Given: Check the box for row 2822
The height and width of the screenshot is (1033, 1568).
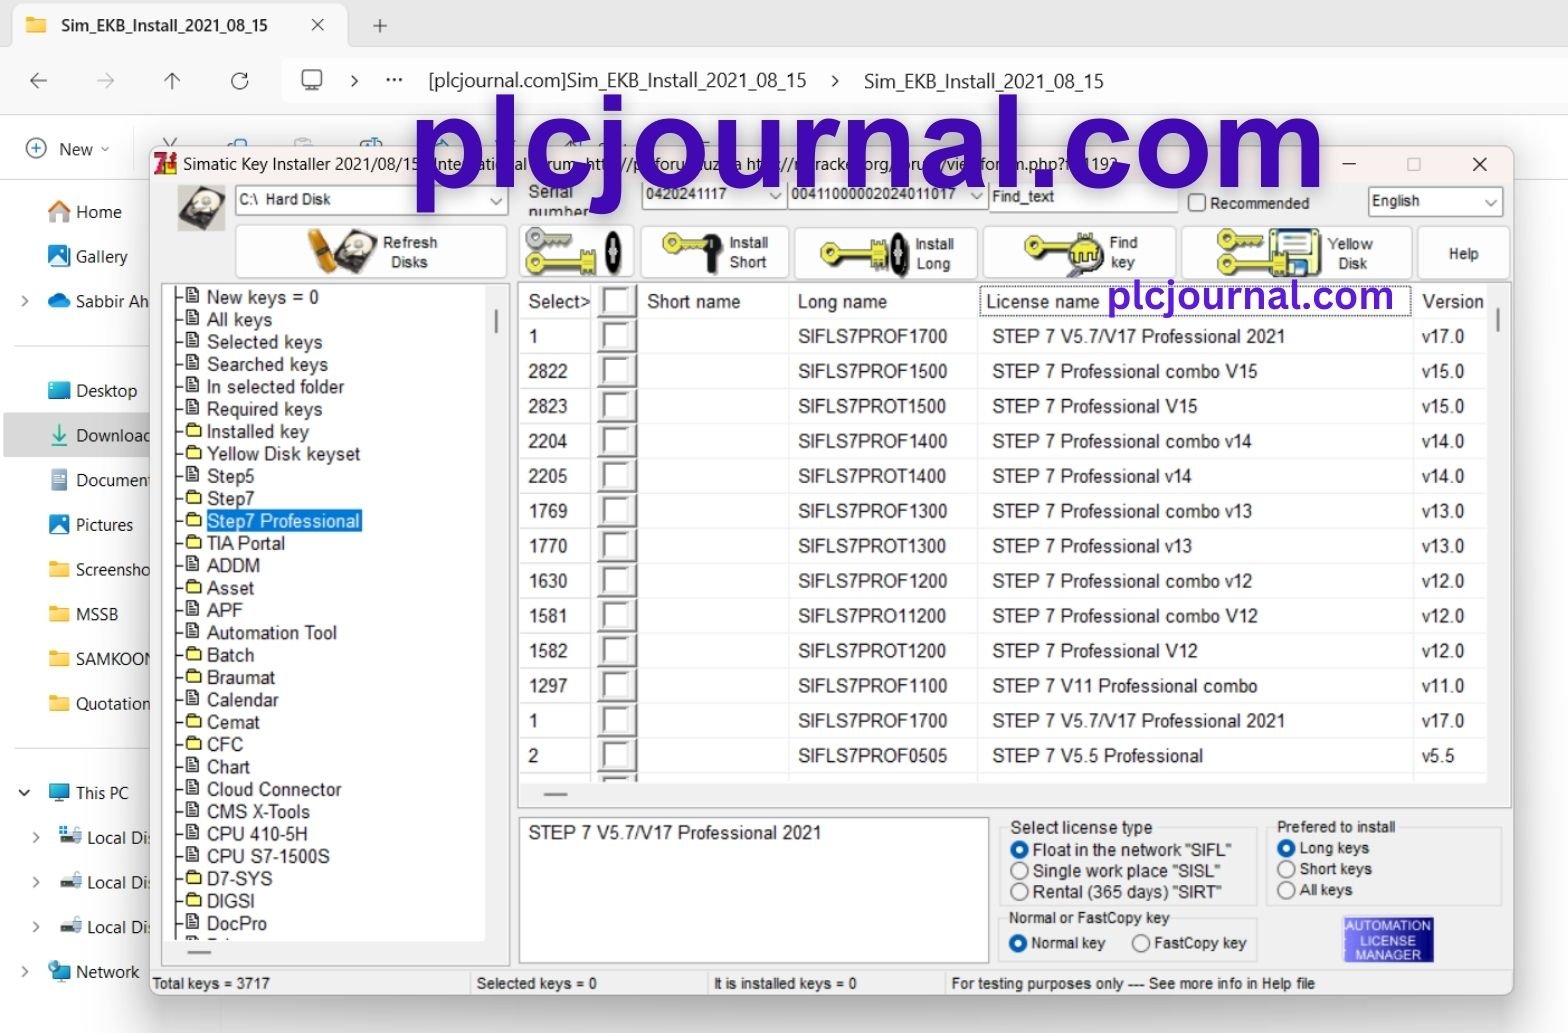Looking at the screenshot, I should [x=616, y=371].
